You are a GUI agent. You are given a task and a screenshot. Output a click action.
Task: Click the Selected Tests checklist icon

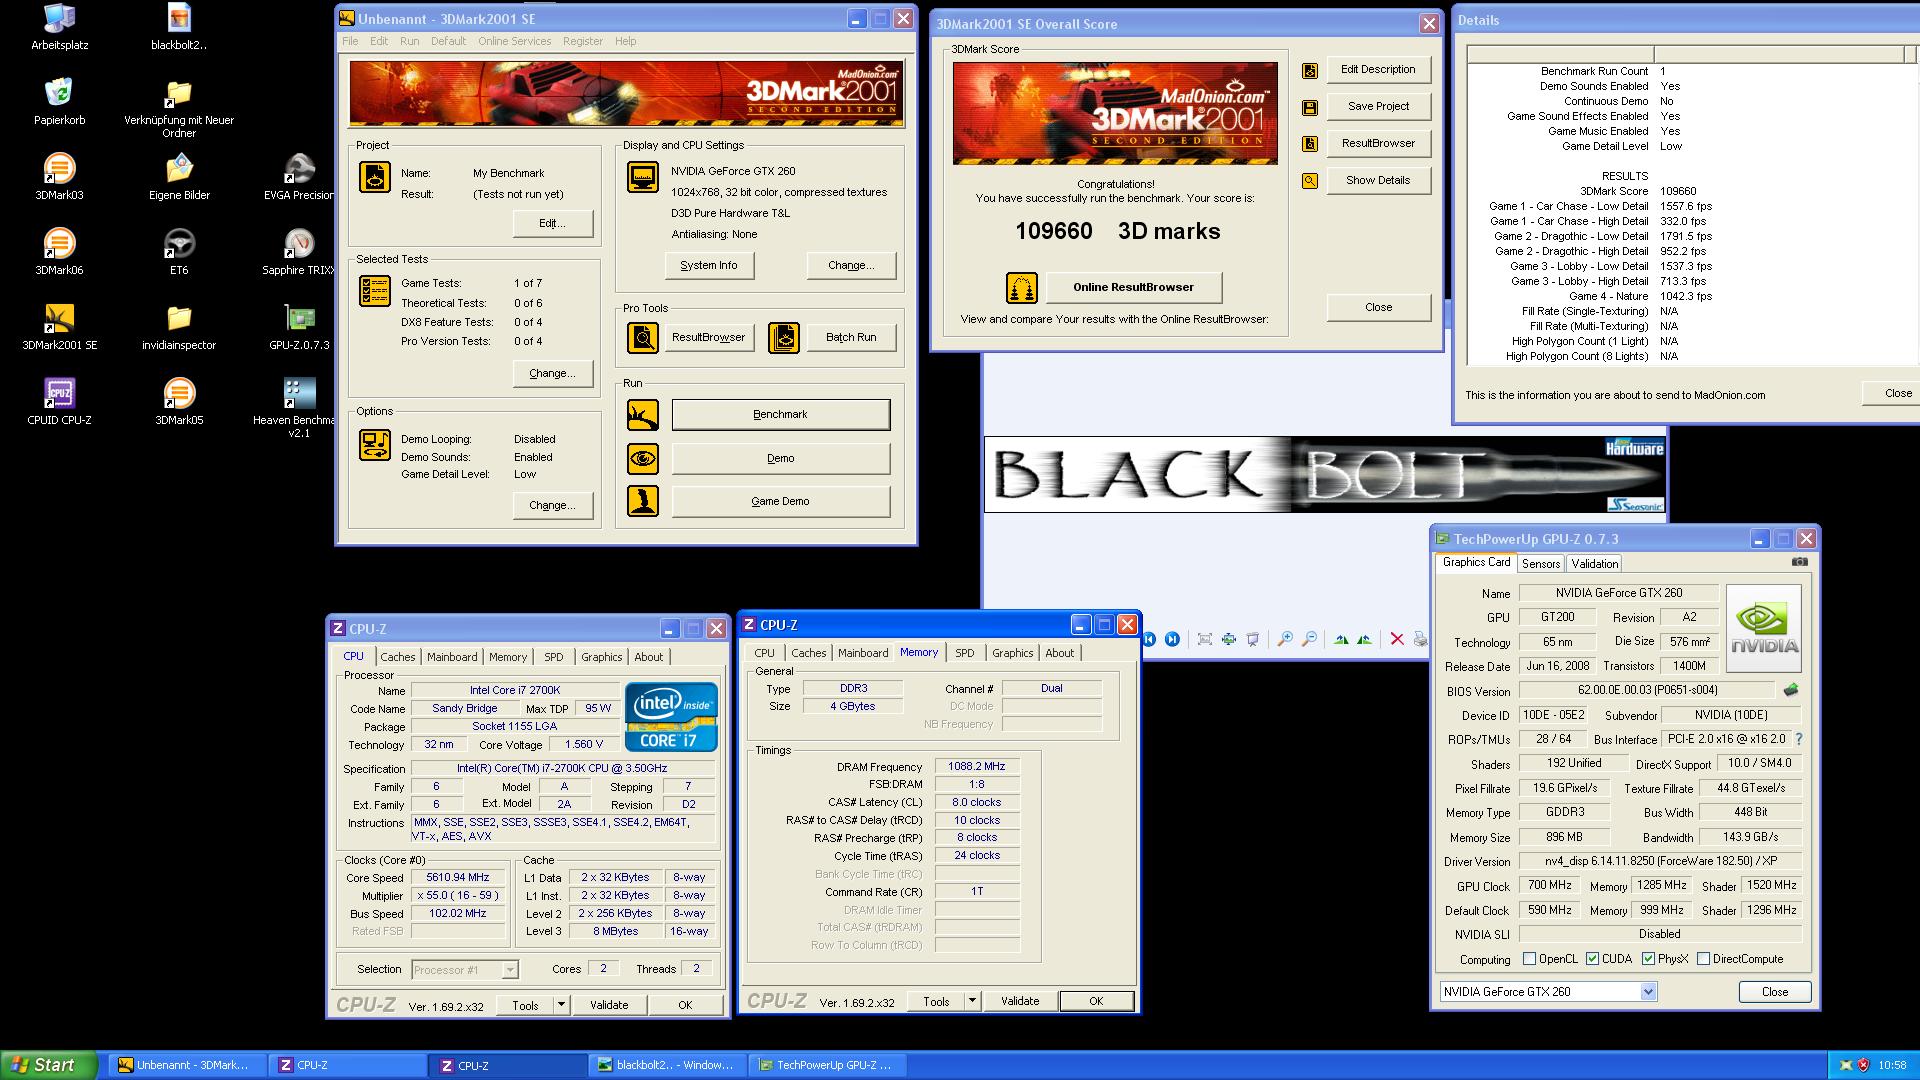[x=375, y=291]
